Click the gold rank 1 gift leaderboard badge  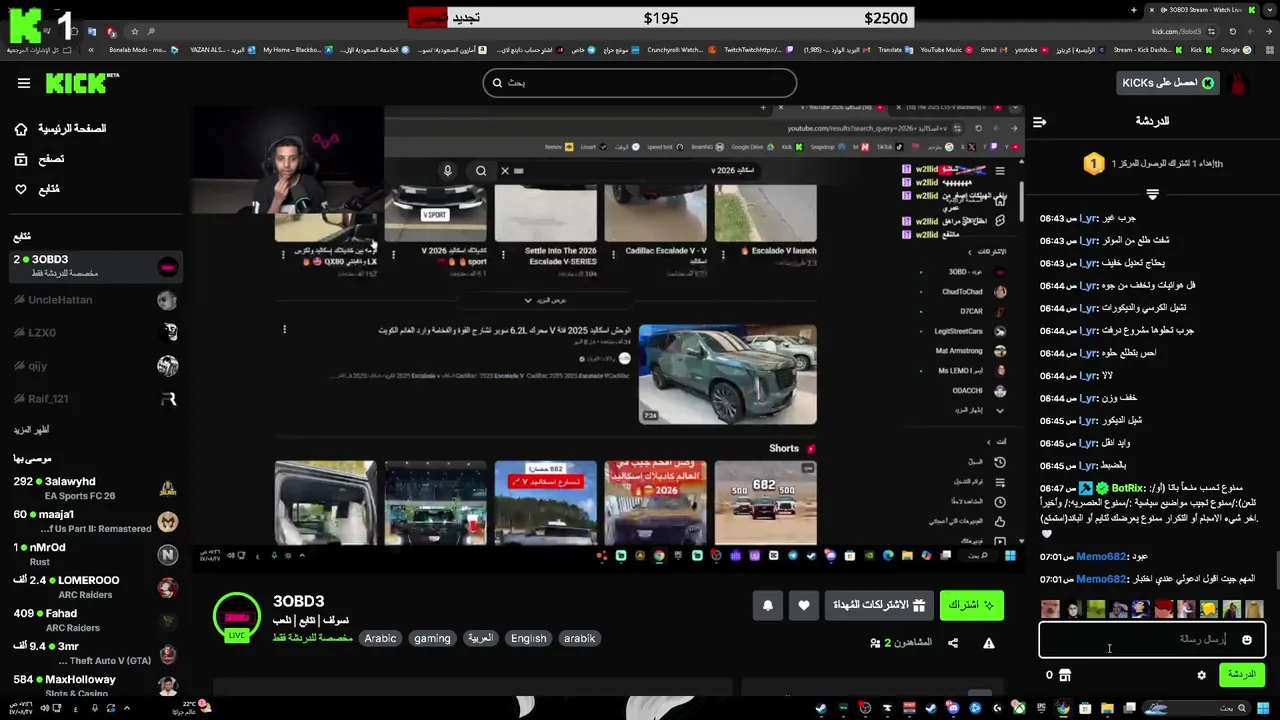1093,163
